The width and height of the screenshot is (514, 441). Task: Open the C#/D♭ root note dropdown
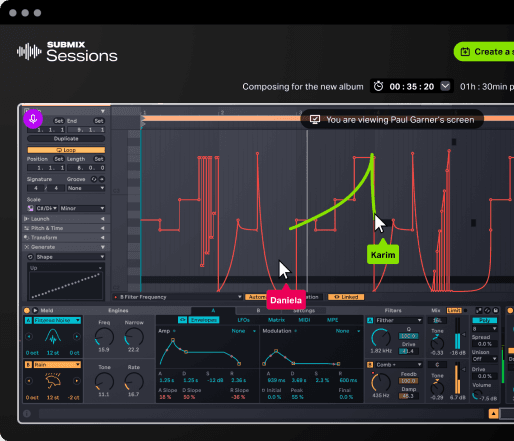[47, 208]
